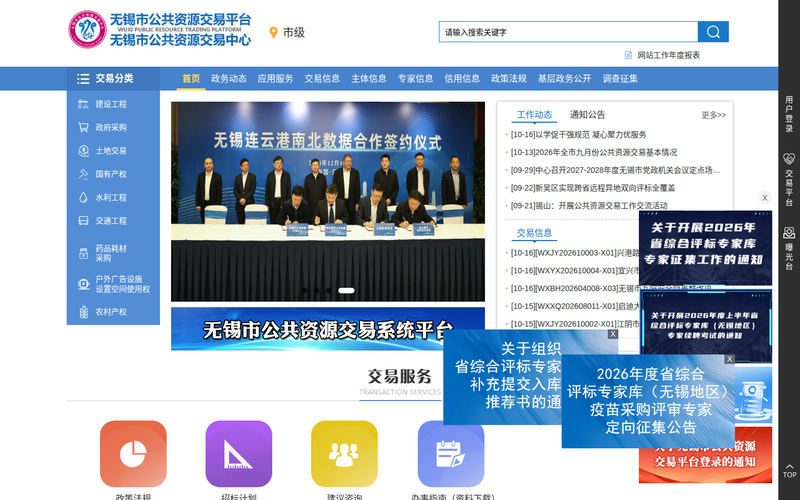
Task: Click the 交通工程 sidebar icon
Action: (x=83, y=221)
